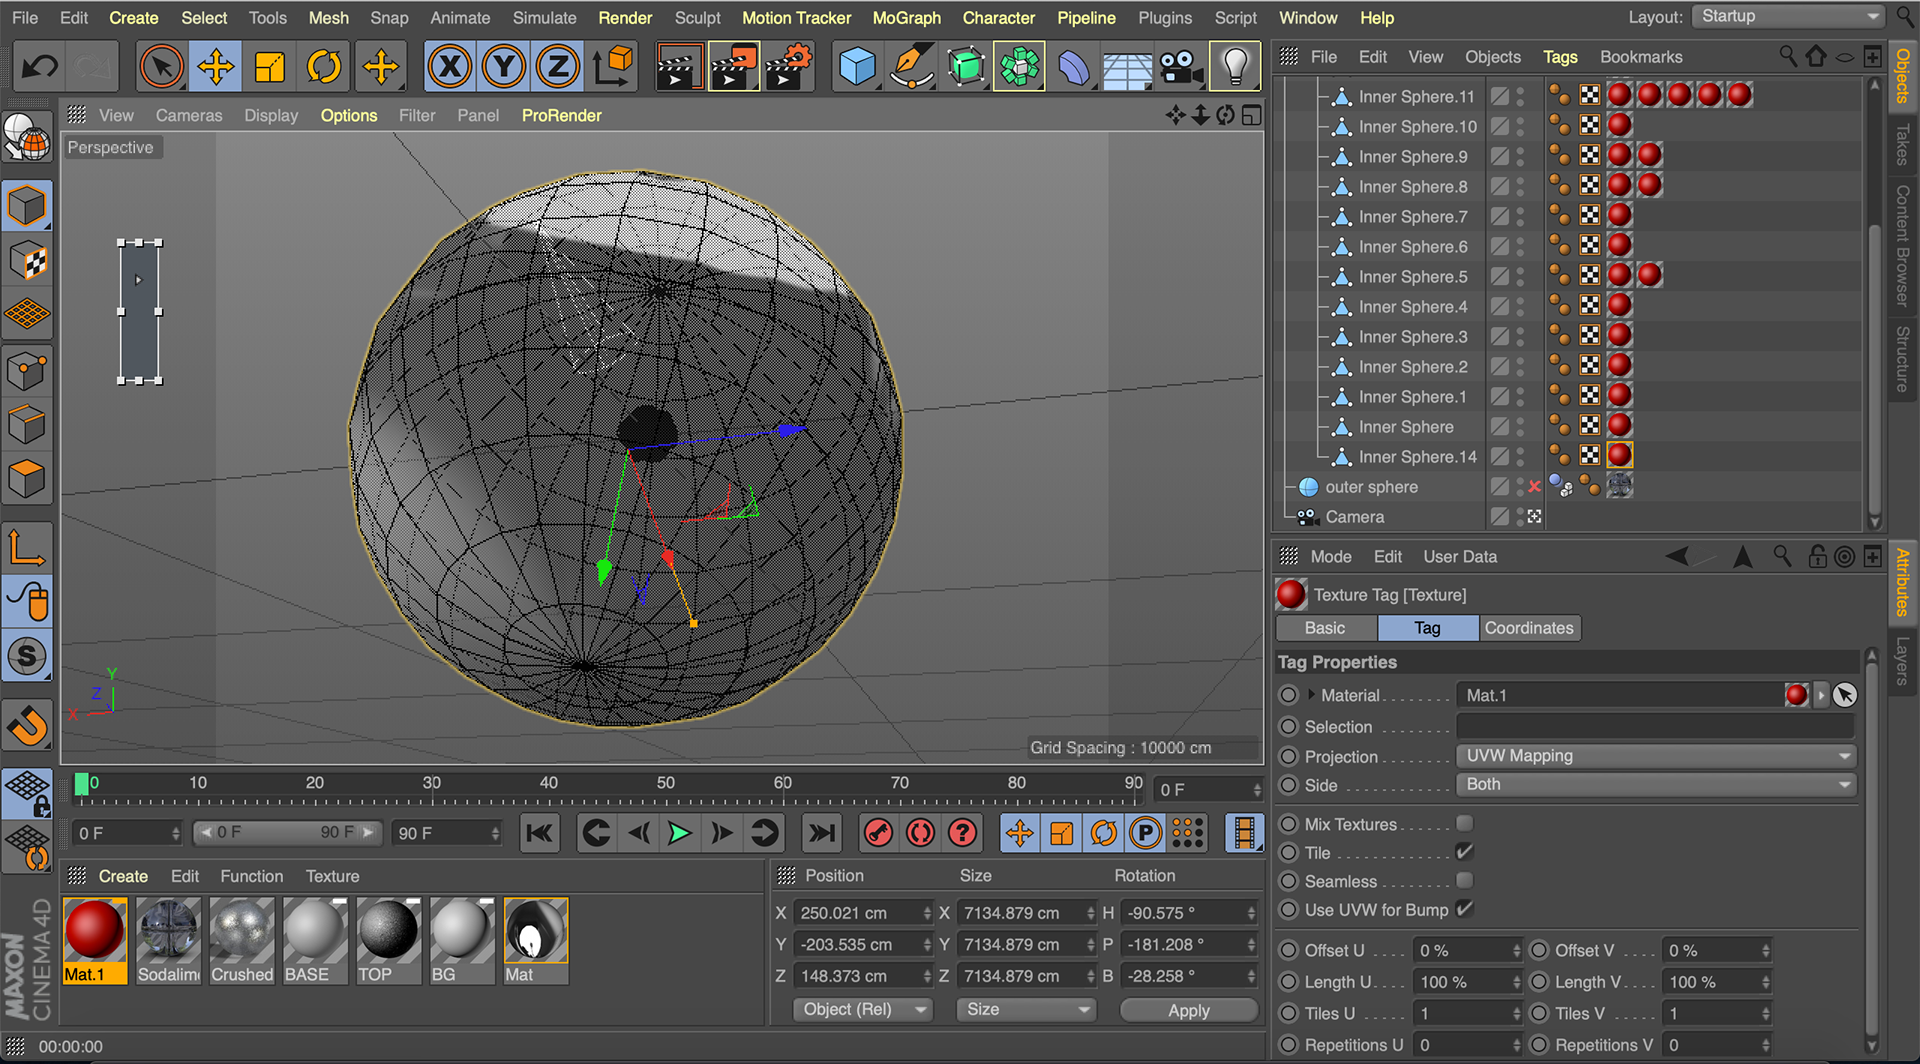1920x1064 pixels.
Task: Open the Projection UVW Mapping dropdown
Action: tap(1656, 756)
